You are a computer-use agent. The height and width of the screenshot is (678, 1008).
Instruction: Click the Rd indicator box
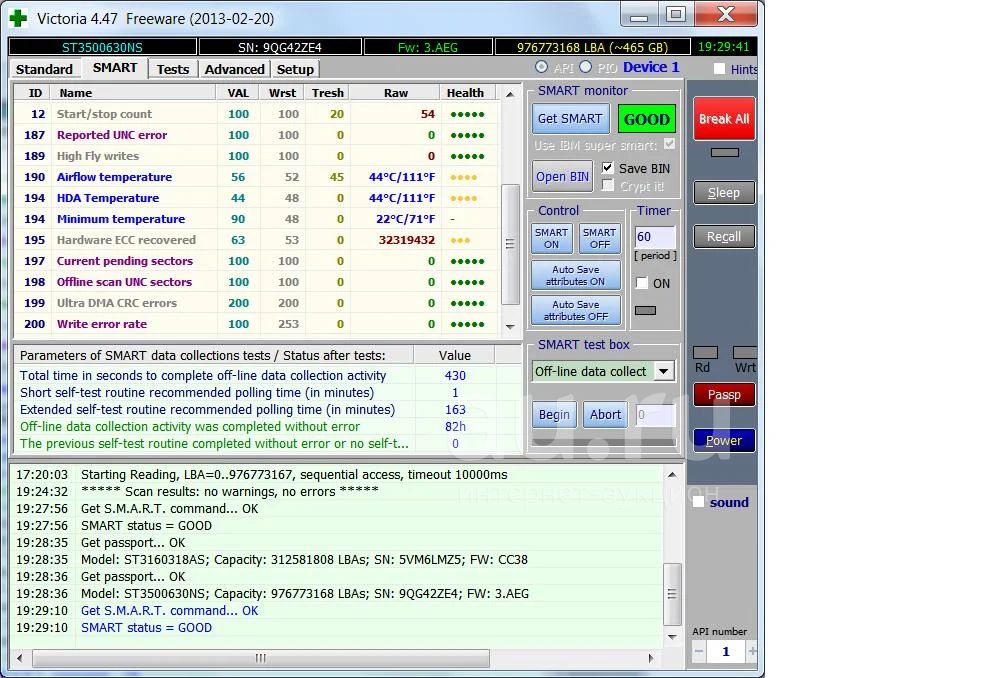click(x=705, y=352)
